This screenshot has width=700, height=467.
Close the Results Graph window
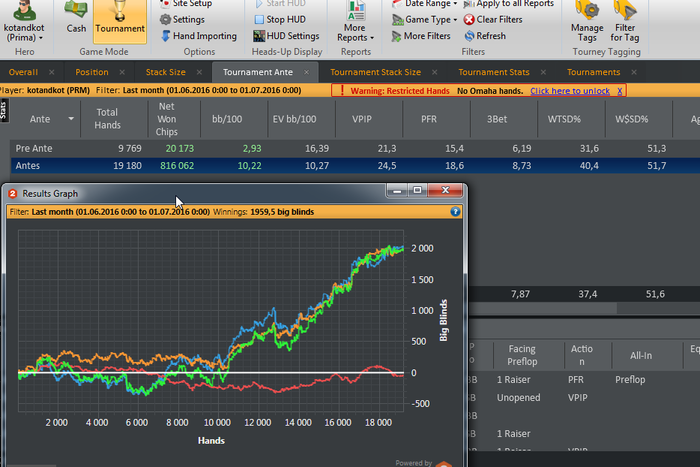pos(445,190)
